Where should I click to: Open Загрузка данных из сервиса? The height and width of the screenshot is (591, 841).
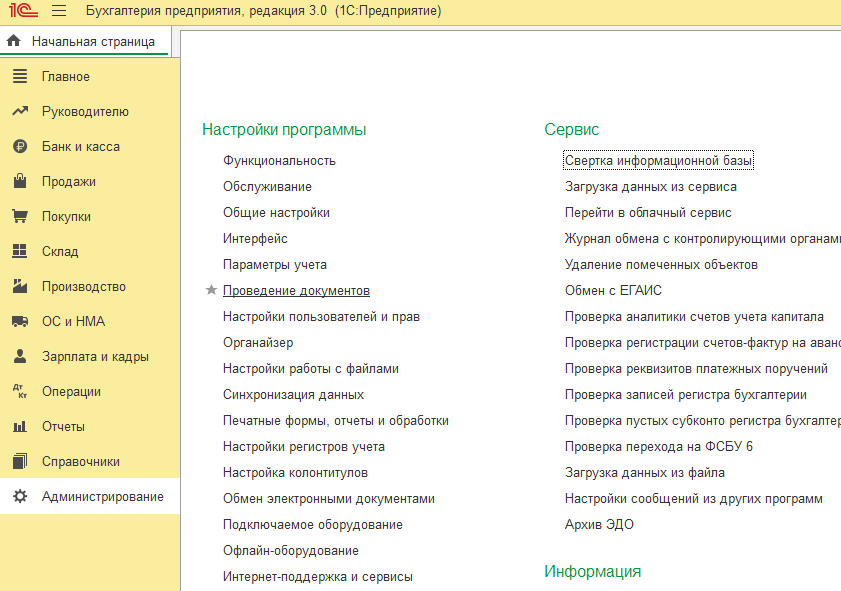tap(651, 187)
